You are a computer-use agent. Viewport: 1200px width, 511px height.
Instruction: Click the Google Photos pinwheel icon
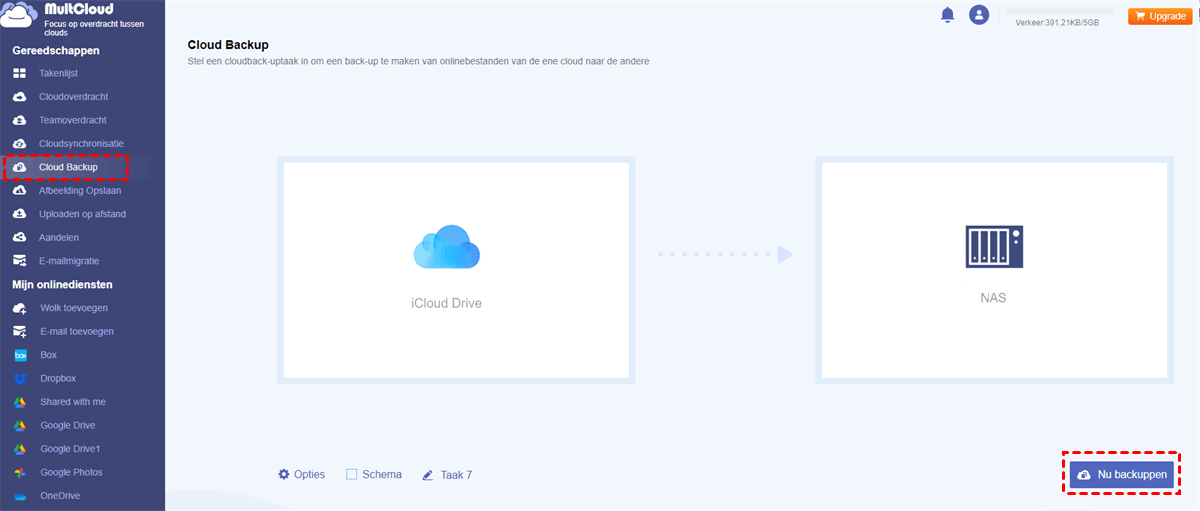click(20, 472)
